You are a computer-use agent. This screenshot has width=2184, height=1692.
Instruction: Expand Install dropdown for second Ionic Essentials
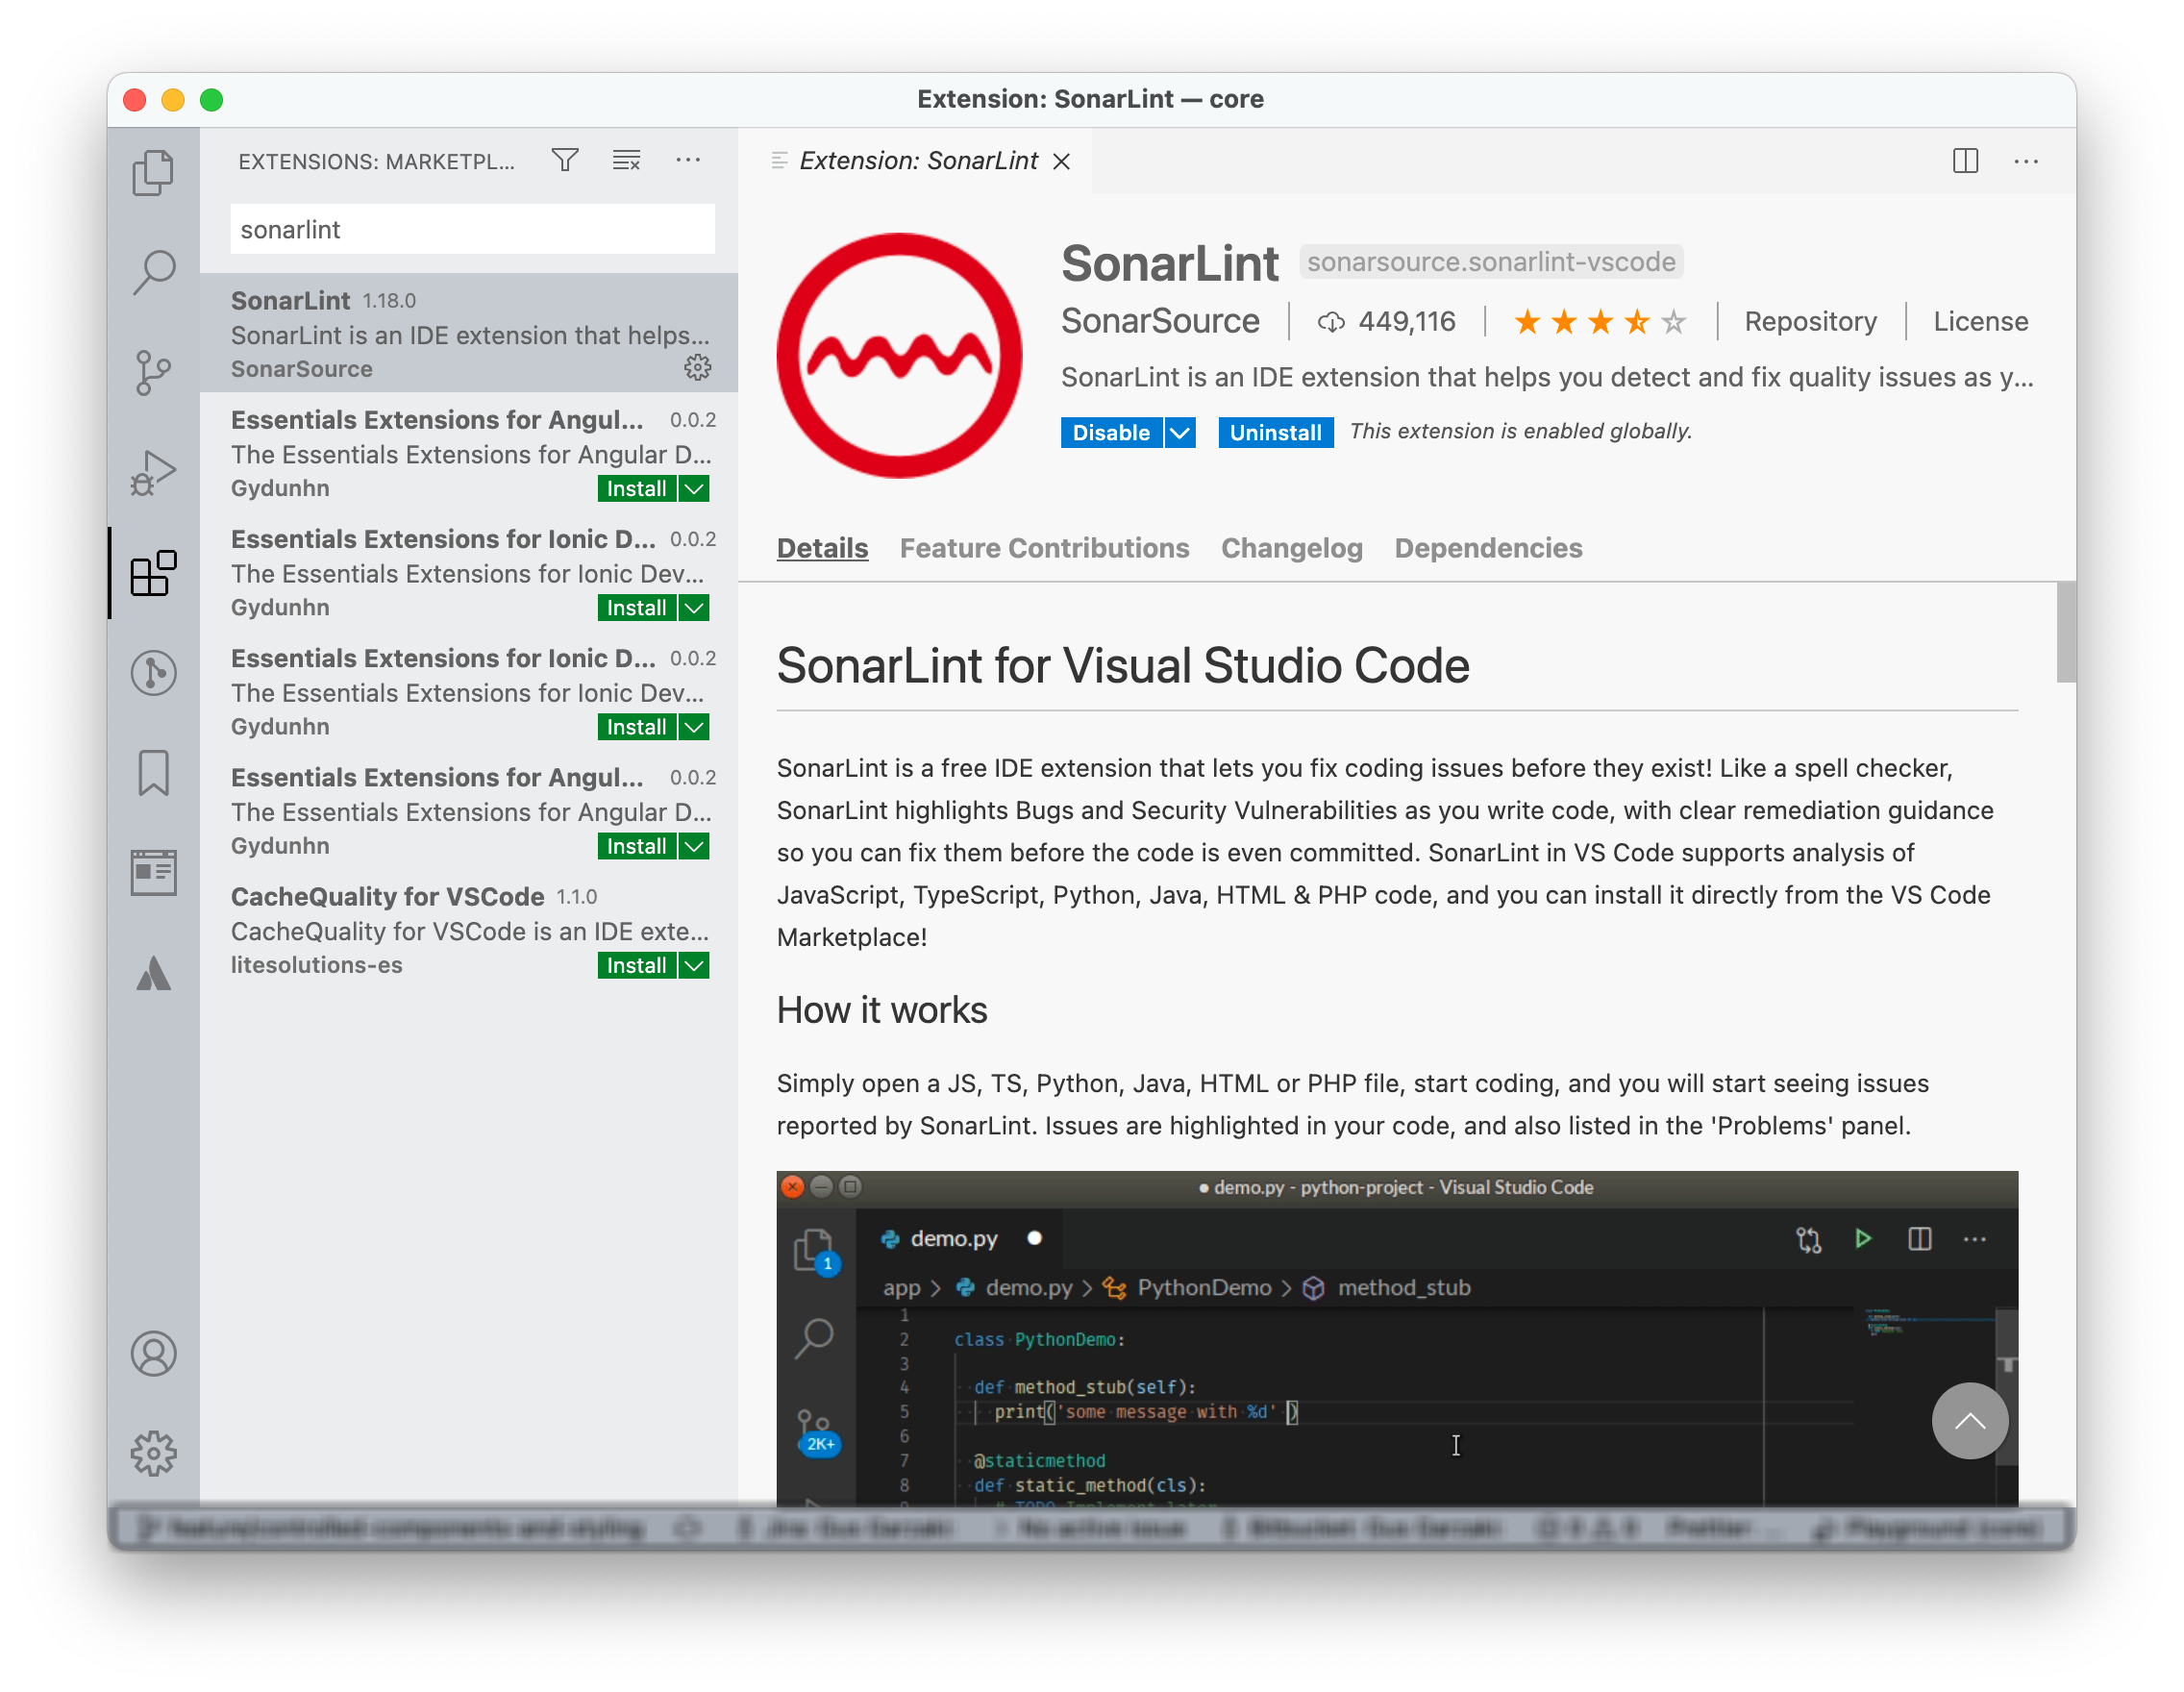(694, 726)
